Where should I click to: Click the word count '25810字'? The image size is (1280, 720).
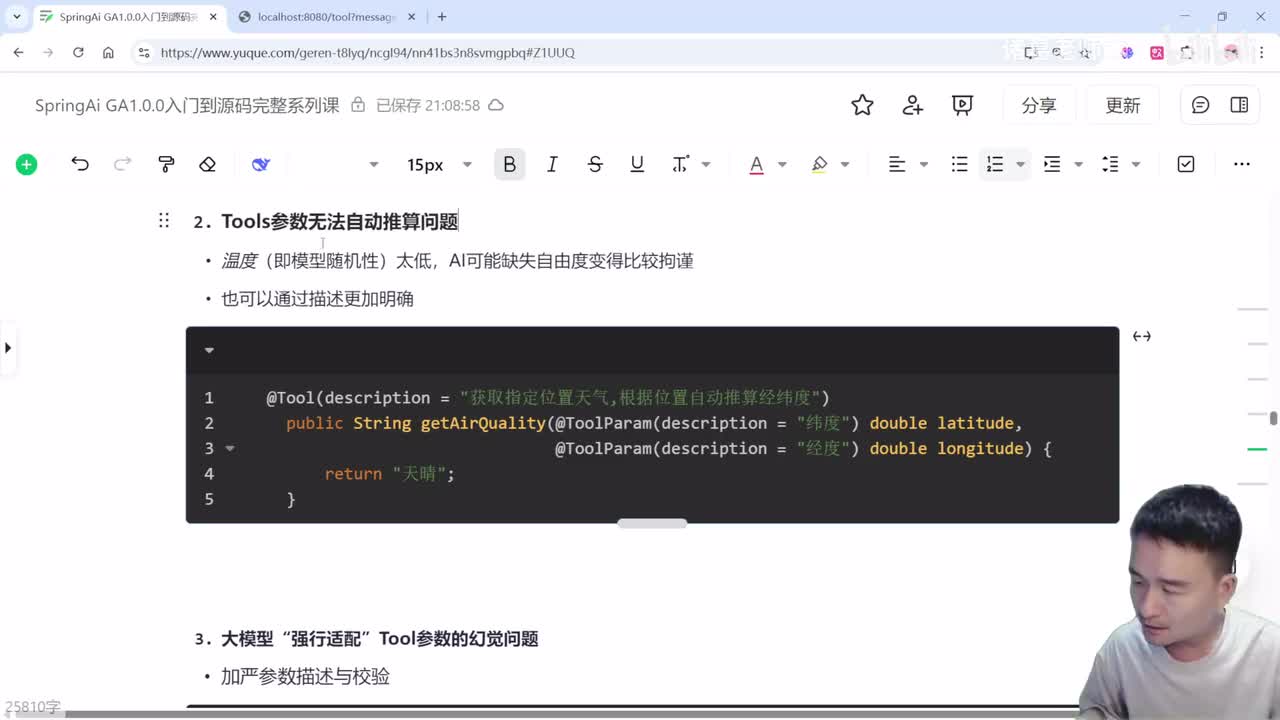click(32, 707)
